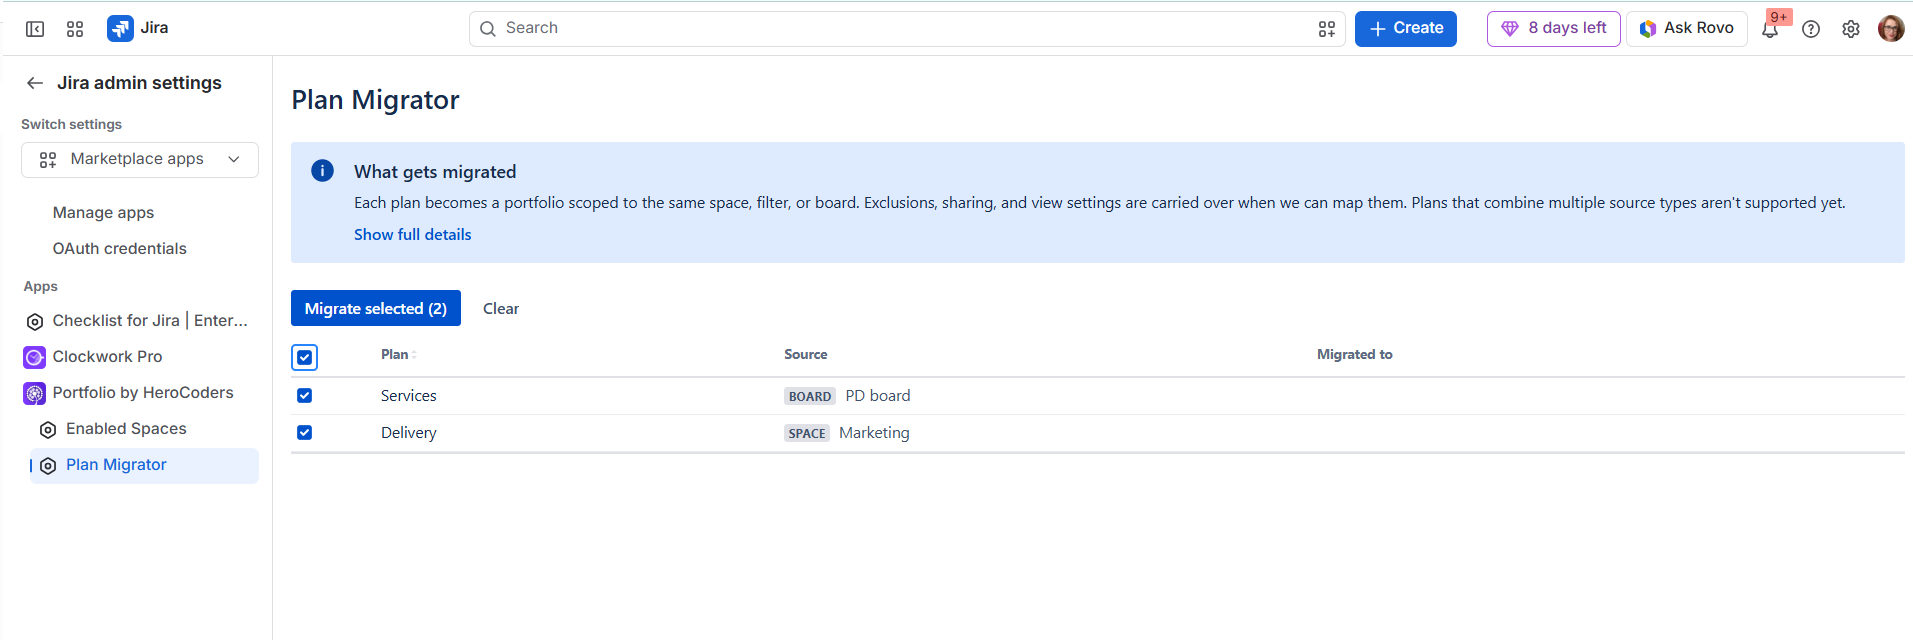The width and height of the screenshot is (1913, 640).
Task: Click the 8 days left trial button
Action: [x=1554, y=28]
